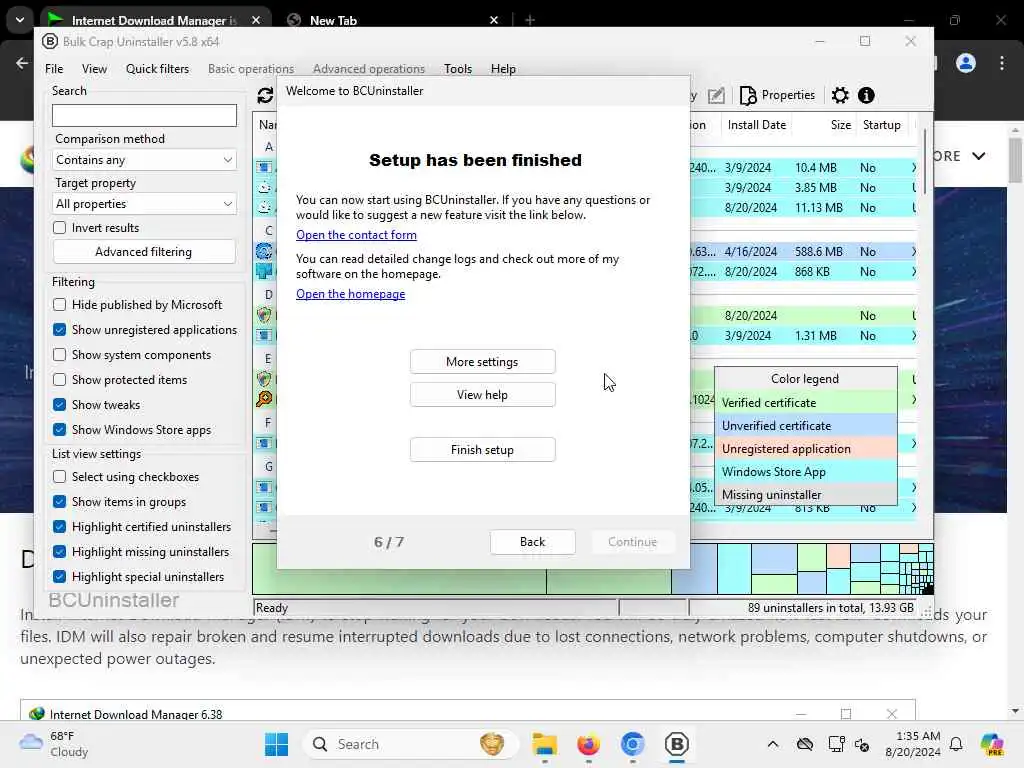Click the Finish setup button
1024x768 pixels.
[x=483, y=450]
